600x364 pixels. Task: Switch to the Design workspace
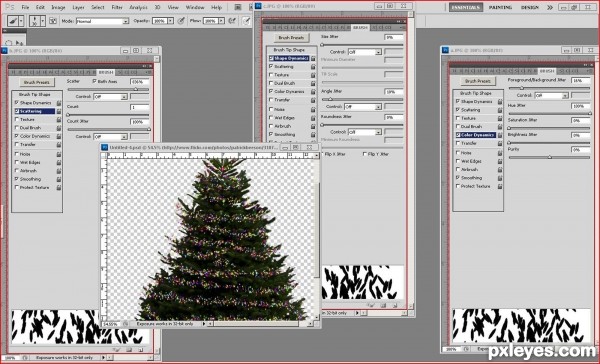point(530,7)
